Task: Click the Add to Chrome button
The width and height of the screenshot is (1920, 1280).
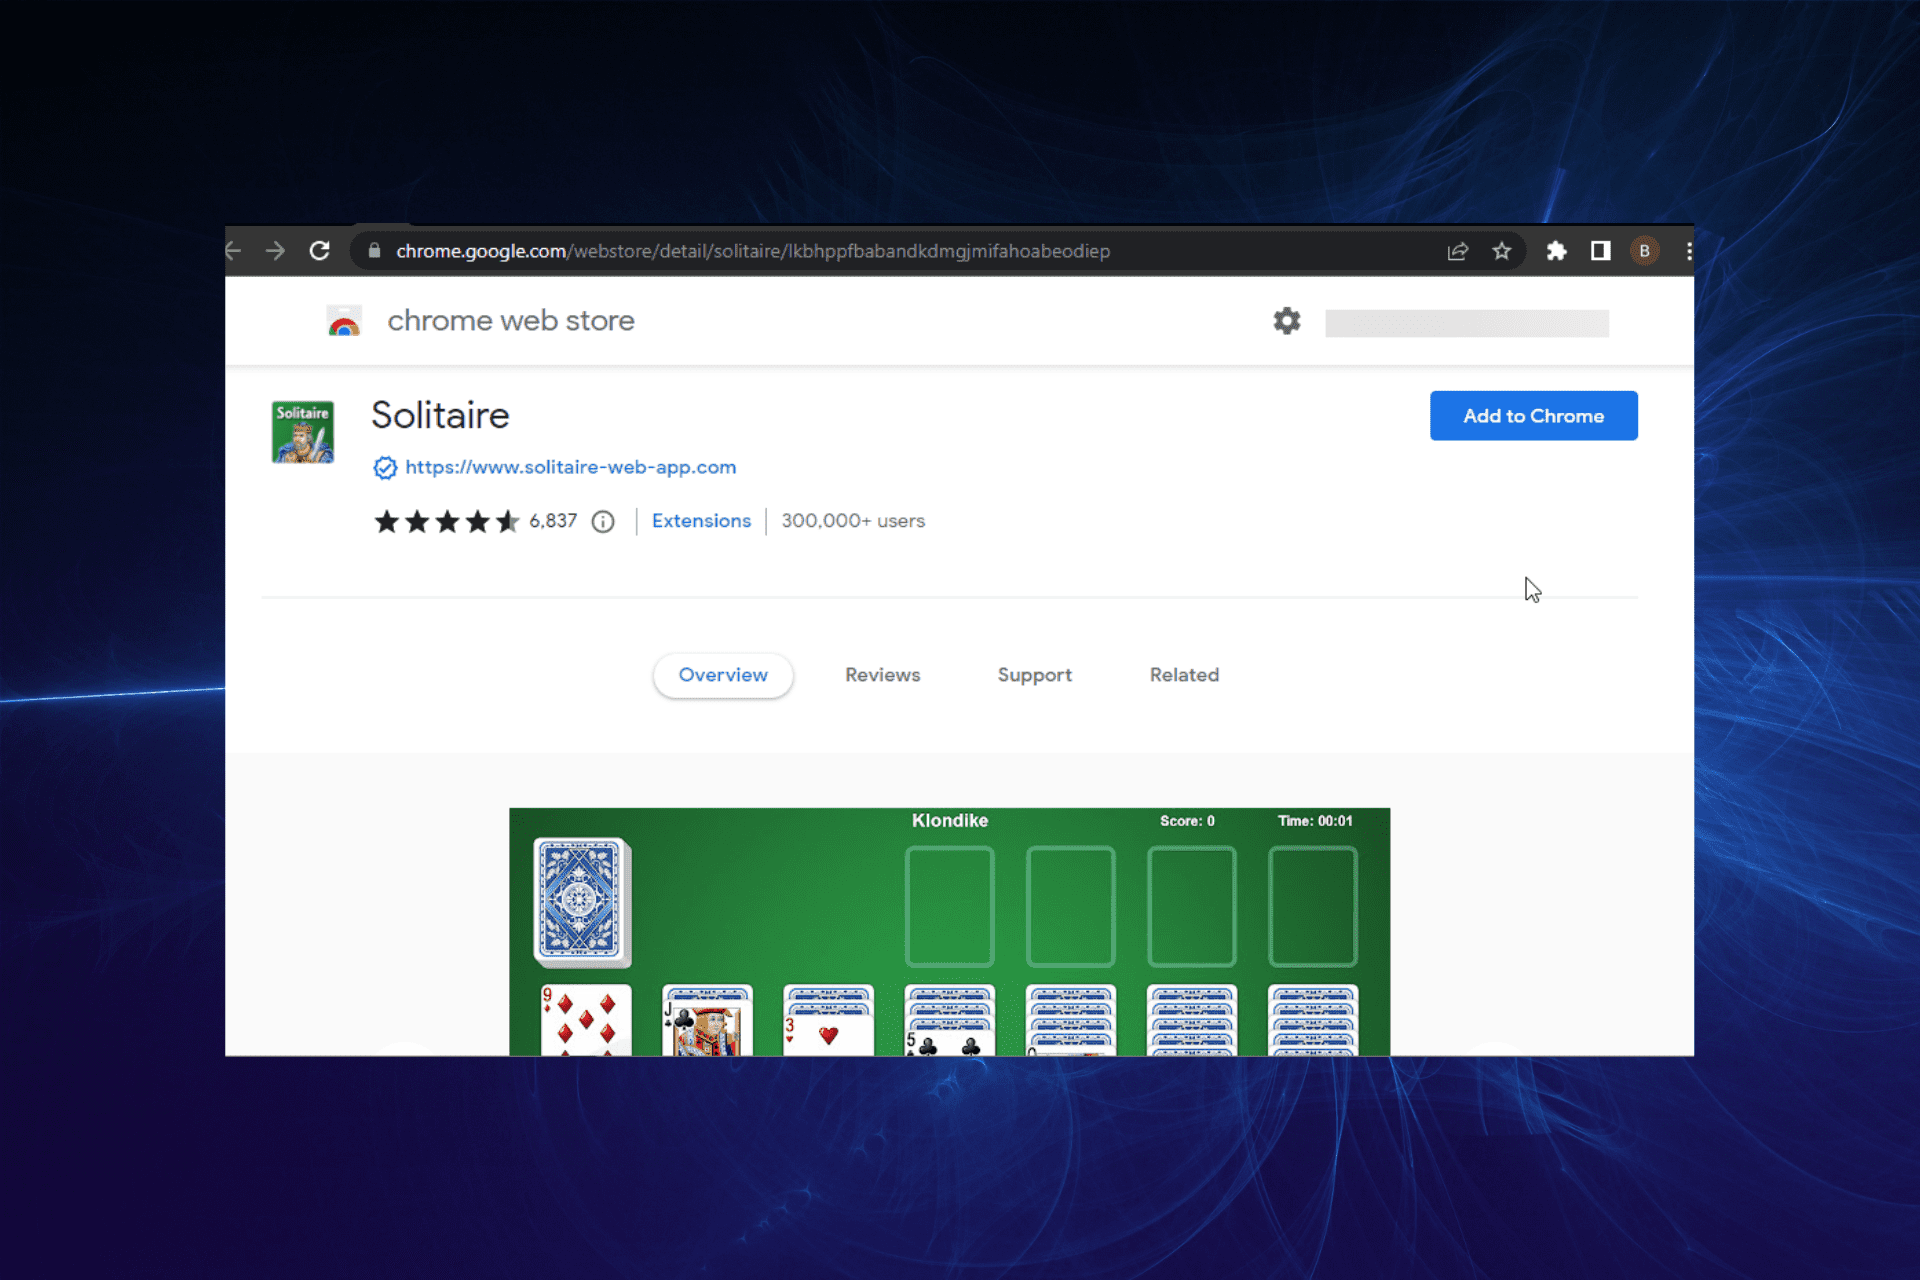Action: pyautogui.click(x=1533, y=416)
